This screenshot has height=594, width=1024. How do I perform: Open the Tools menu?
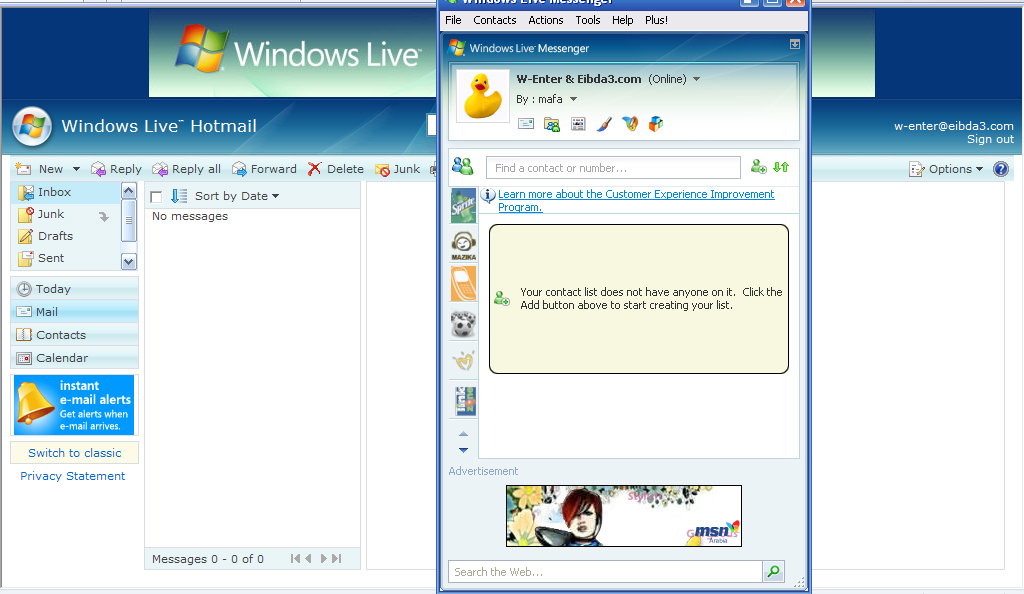click(x=588, y=20)
